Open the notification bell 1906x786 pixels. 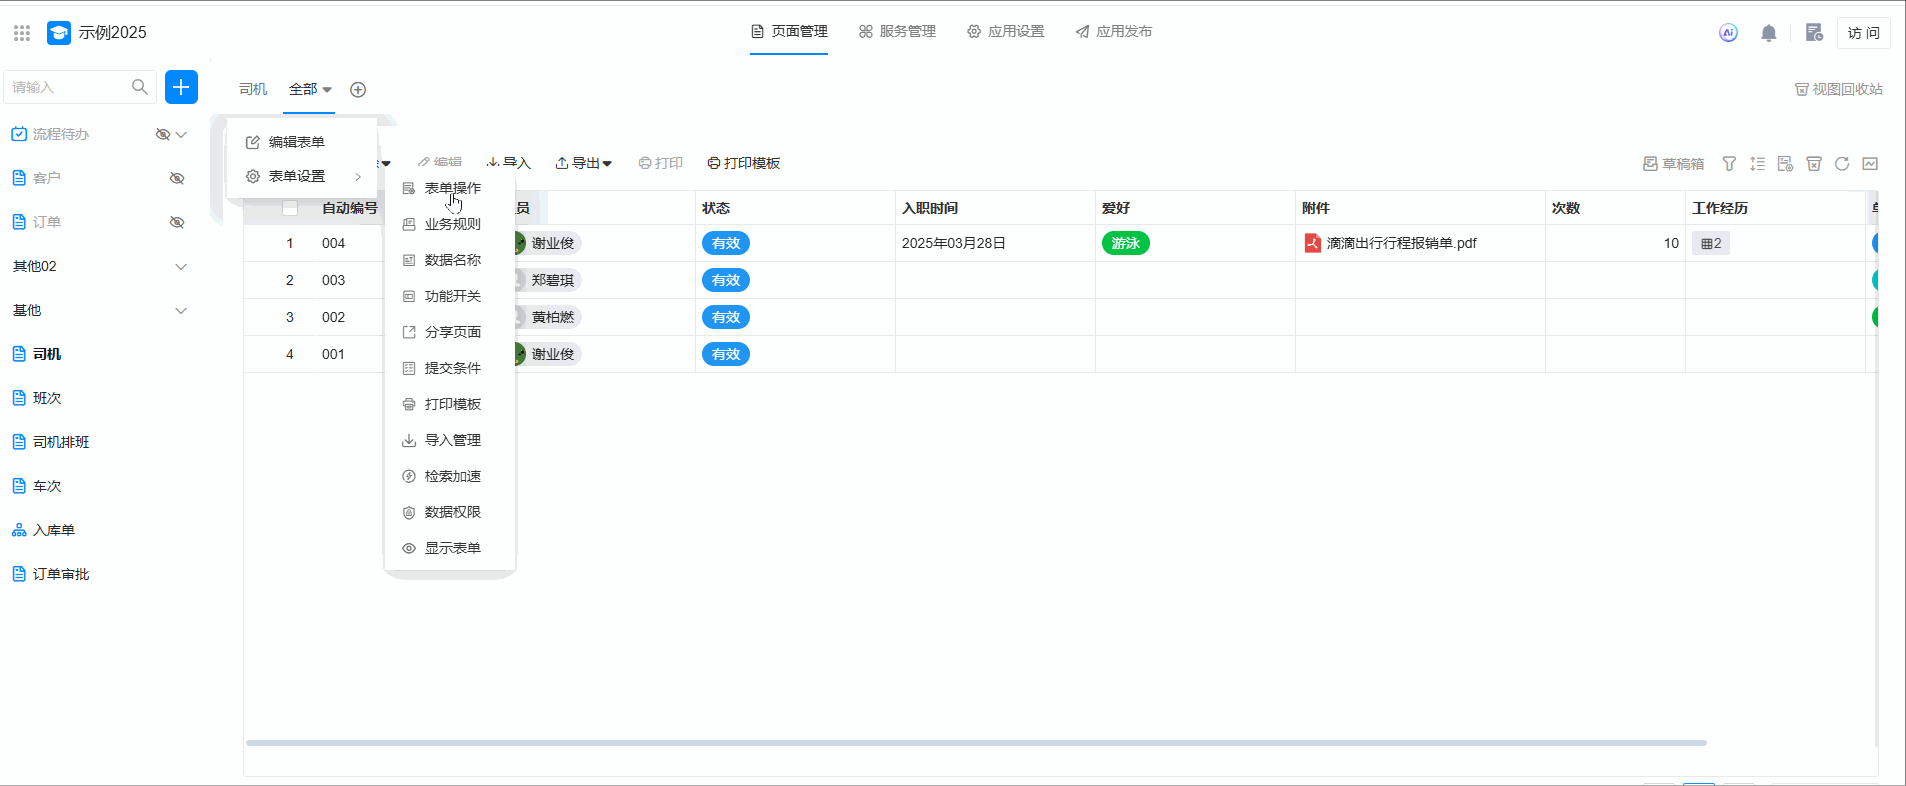point(1768,33)
